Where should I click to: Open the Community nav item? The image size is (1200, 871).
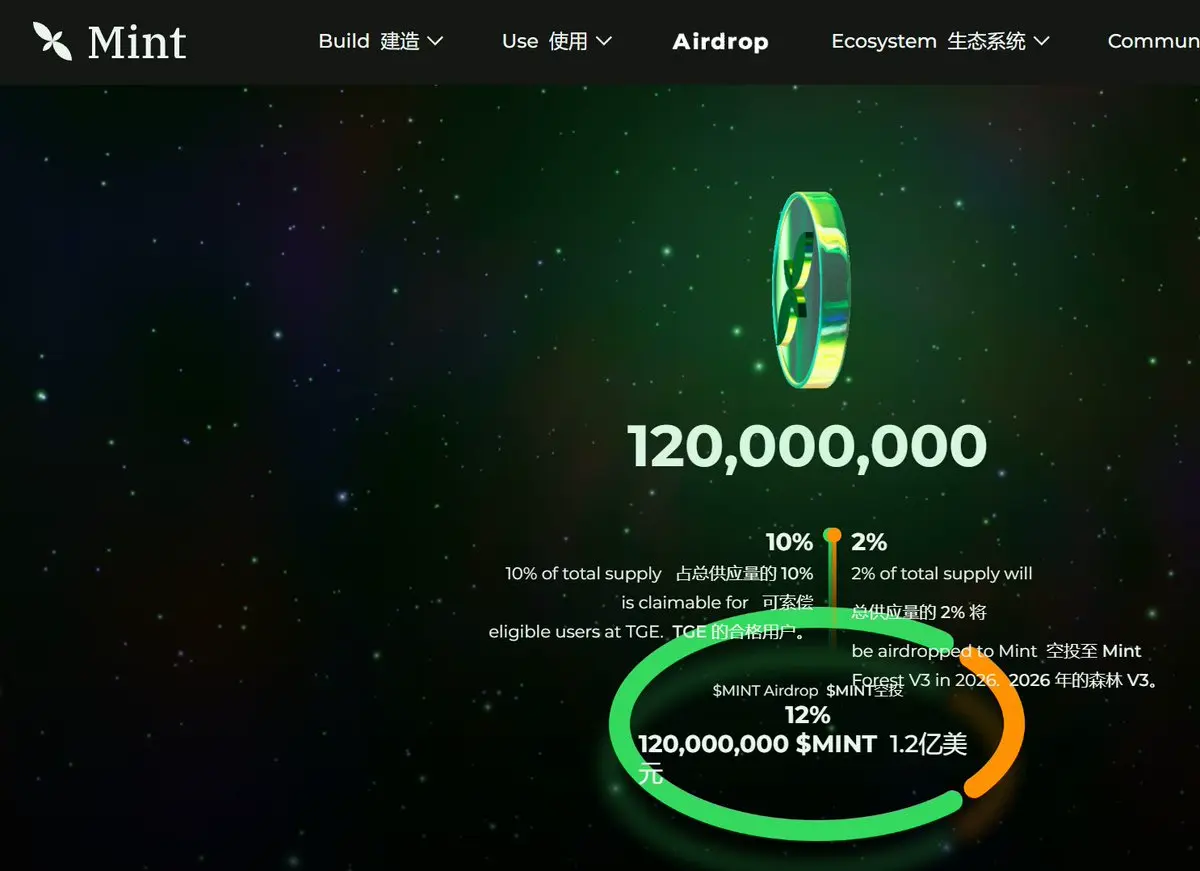1154,41
